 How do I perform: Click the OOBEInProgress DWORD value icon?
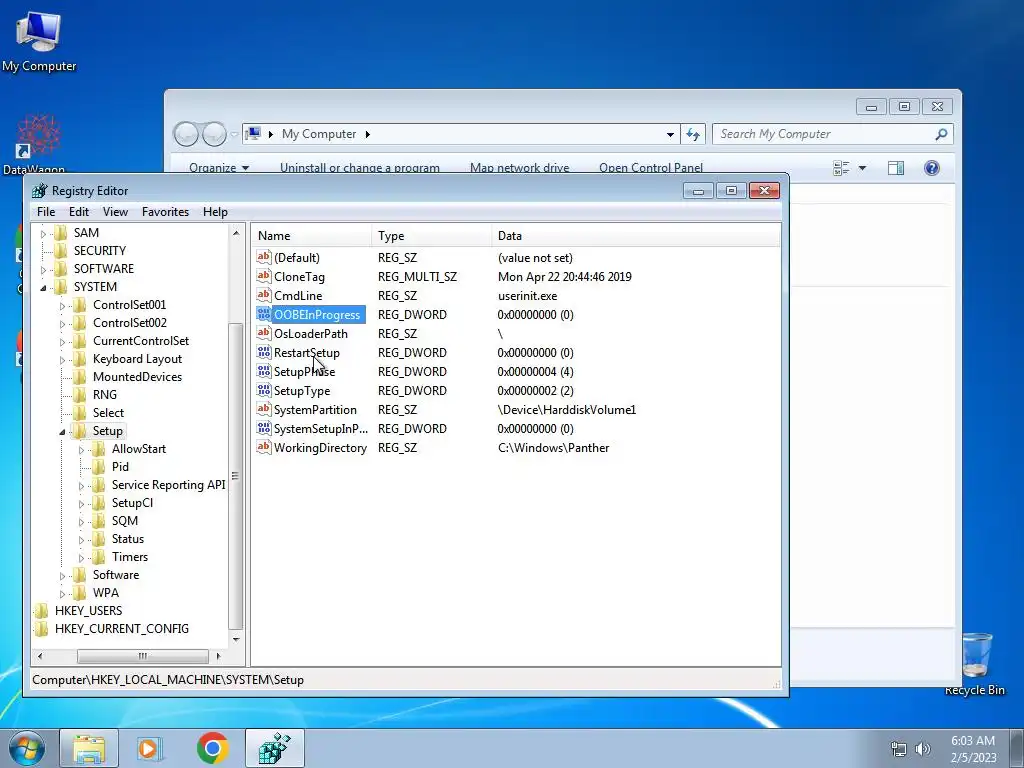(x=264, y=314)
